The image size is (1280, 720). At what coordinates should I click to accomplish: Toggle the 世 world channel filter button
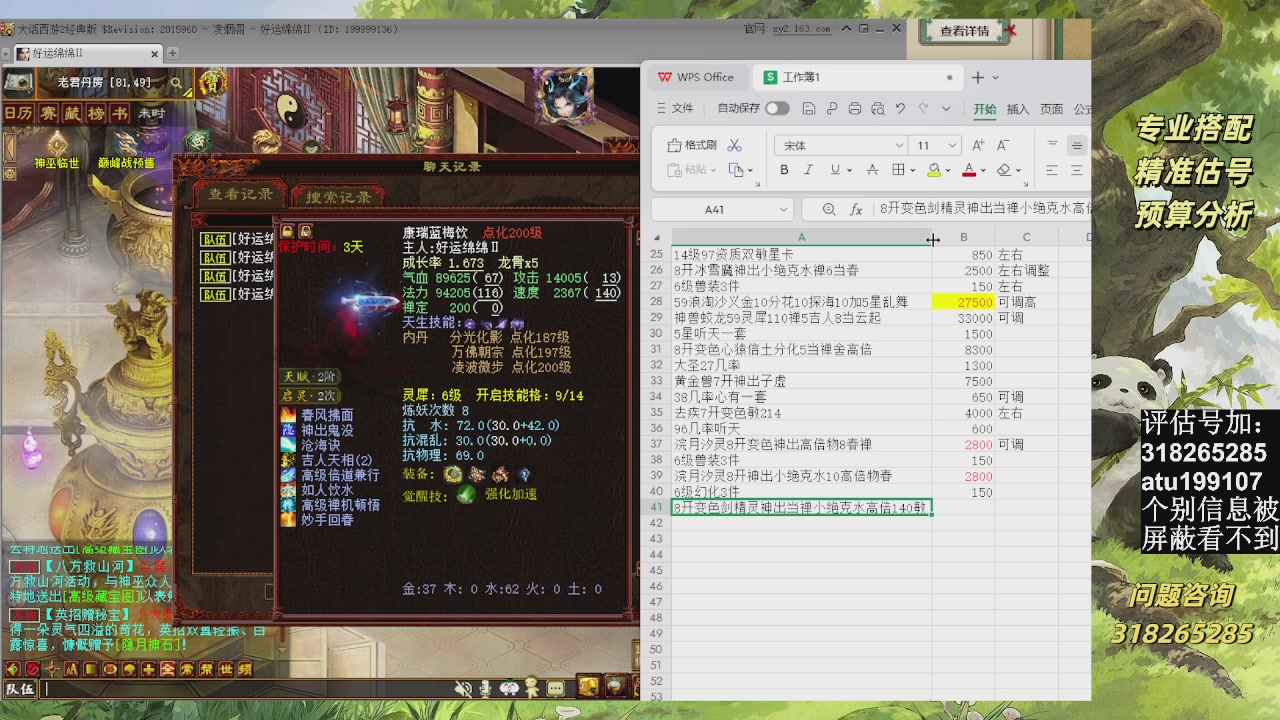point(226,669)
